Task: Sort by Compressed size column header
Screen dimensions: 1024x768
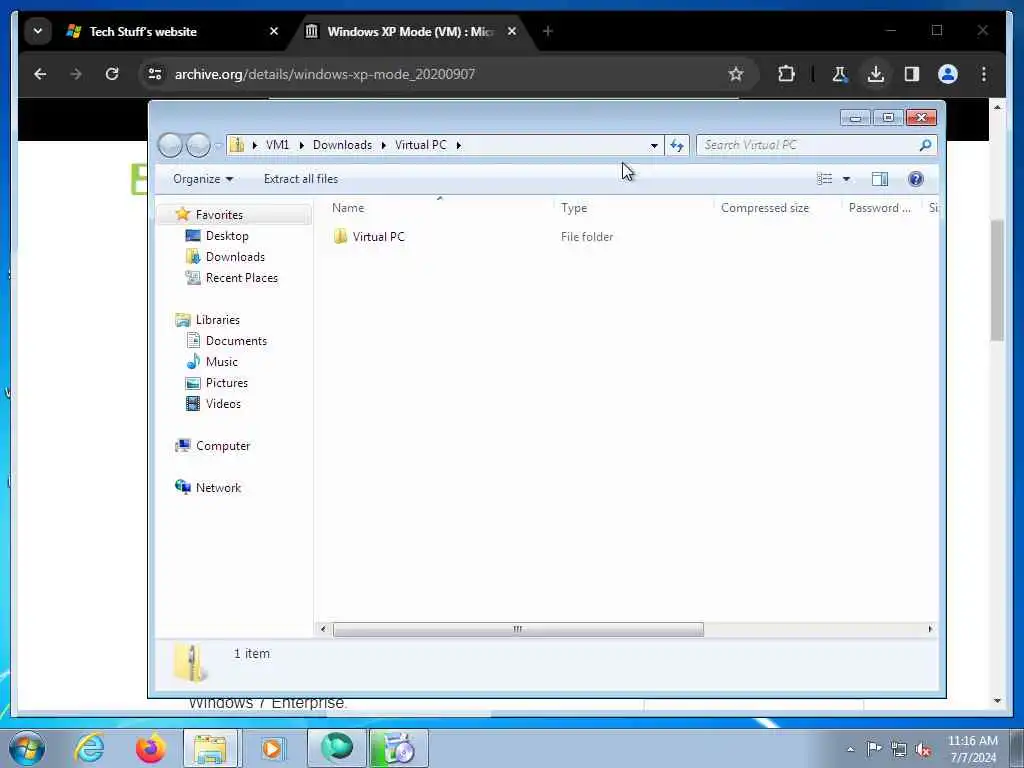Action: (778, 208)
